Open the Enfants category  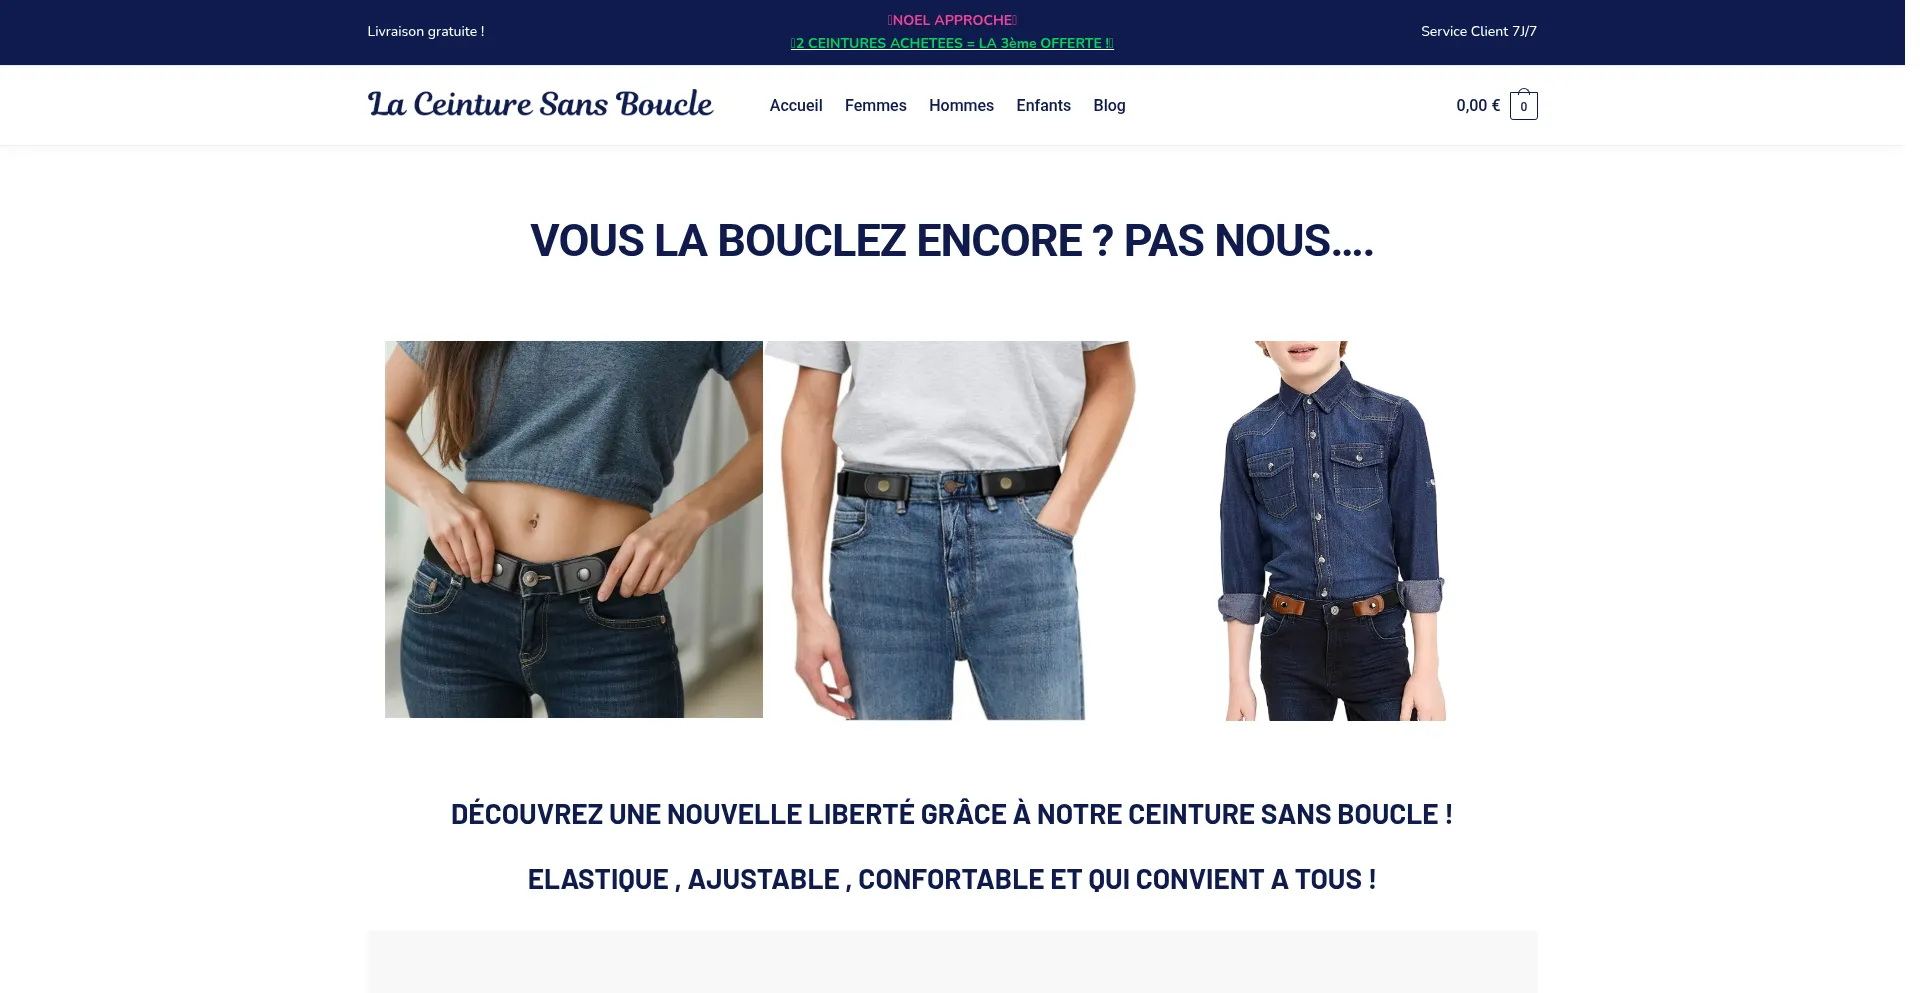click(1043, 105)
